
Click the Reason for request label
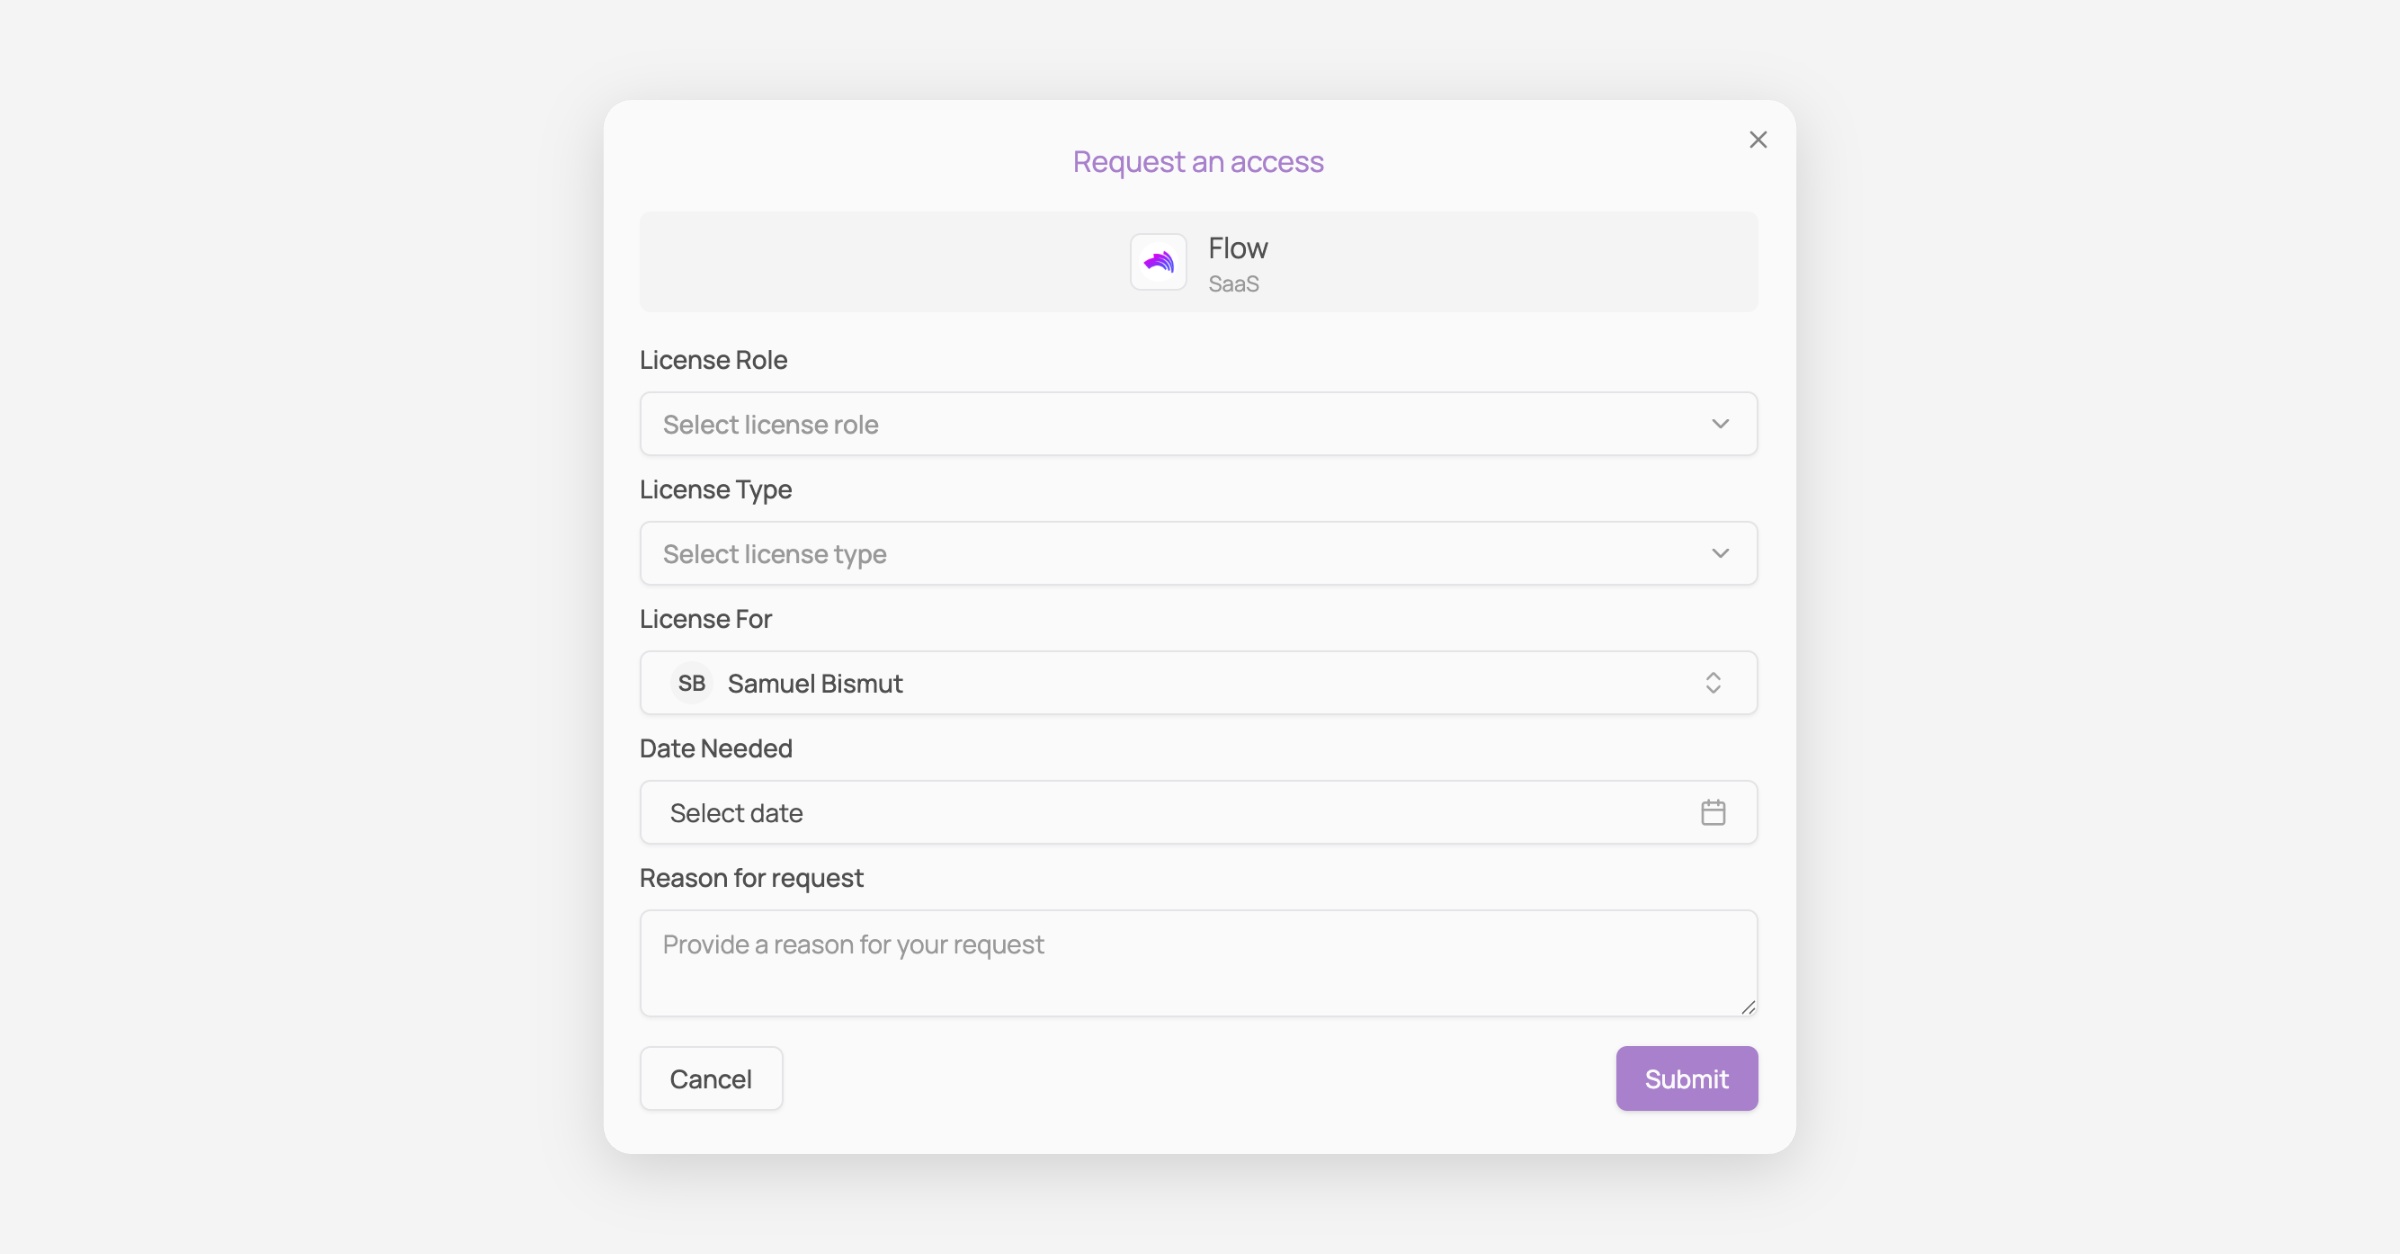tap(751, 877)
